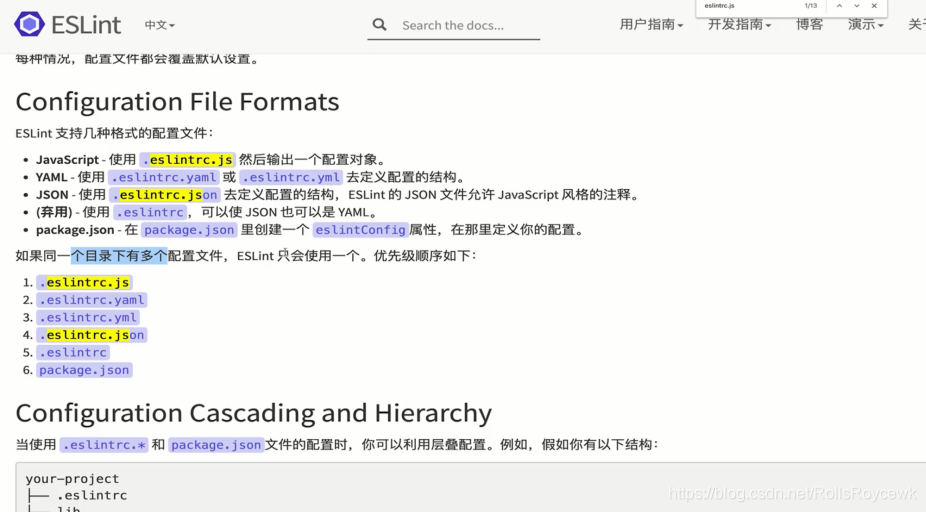
Task: Click the ESLint logo icon
Action: coord(30,24)
